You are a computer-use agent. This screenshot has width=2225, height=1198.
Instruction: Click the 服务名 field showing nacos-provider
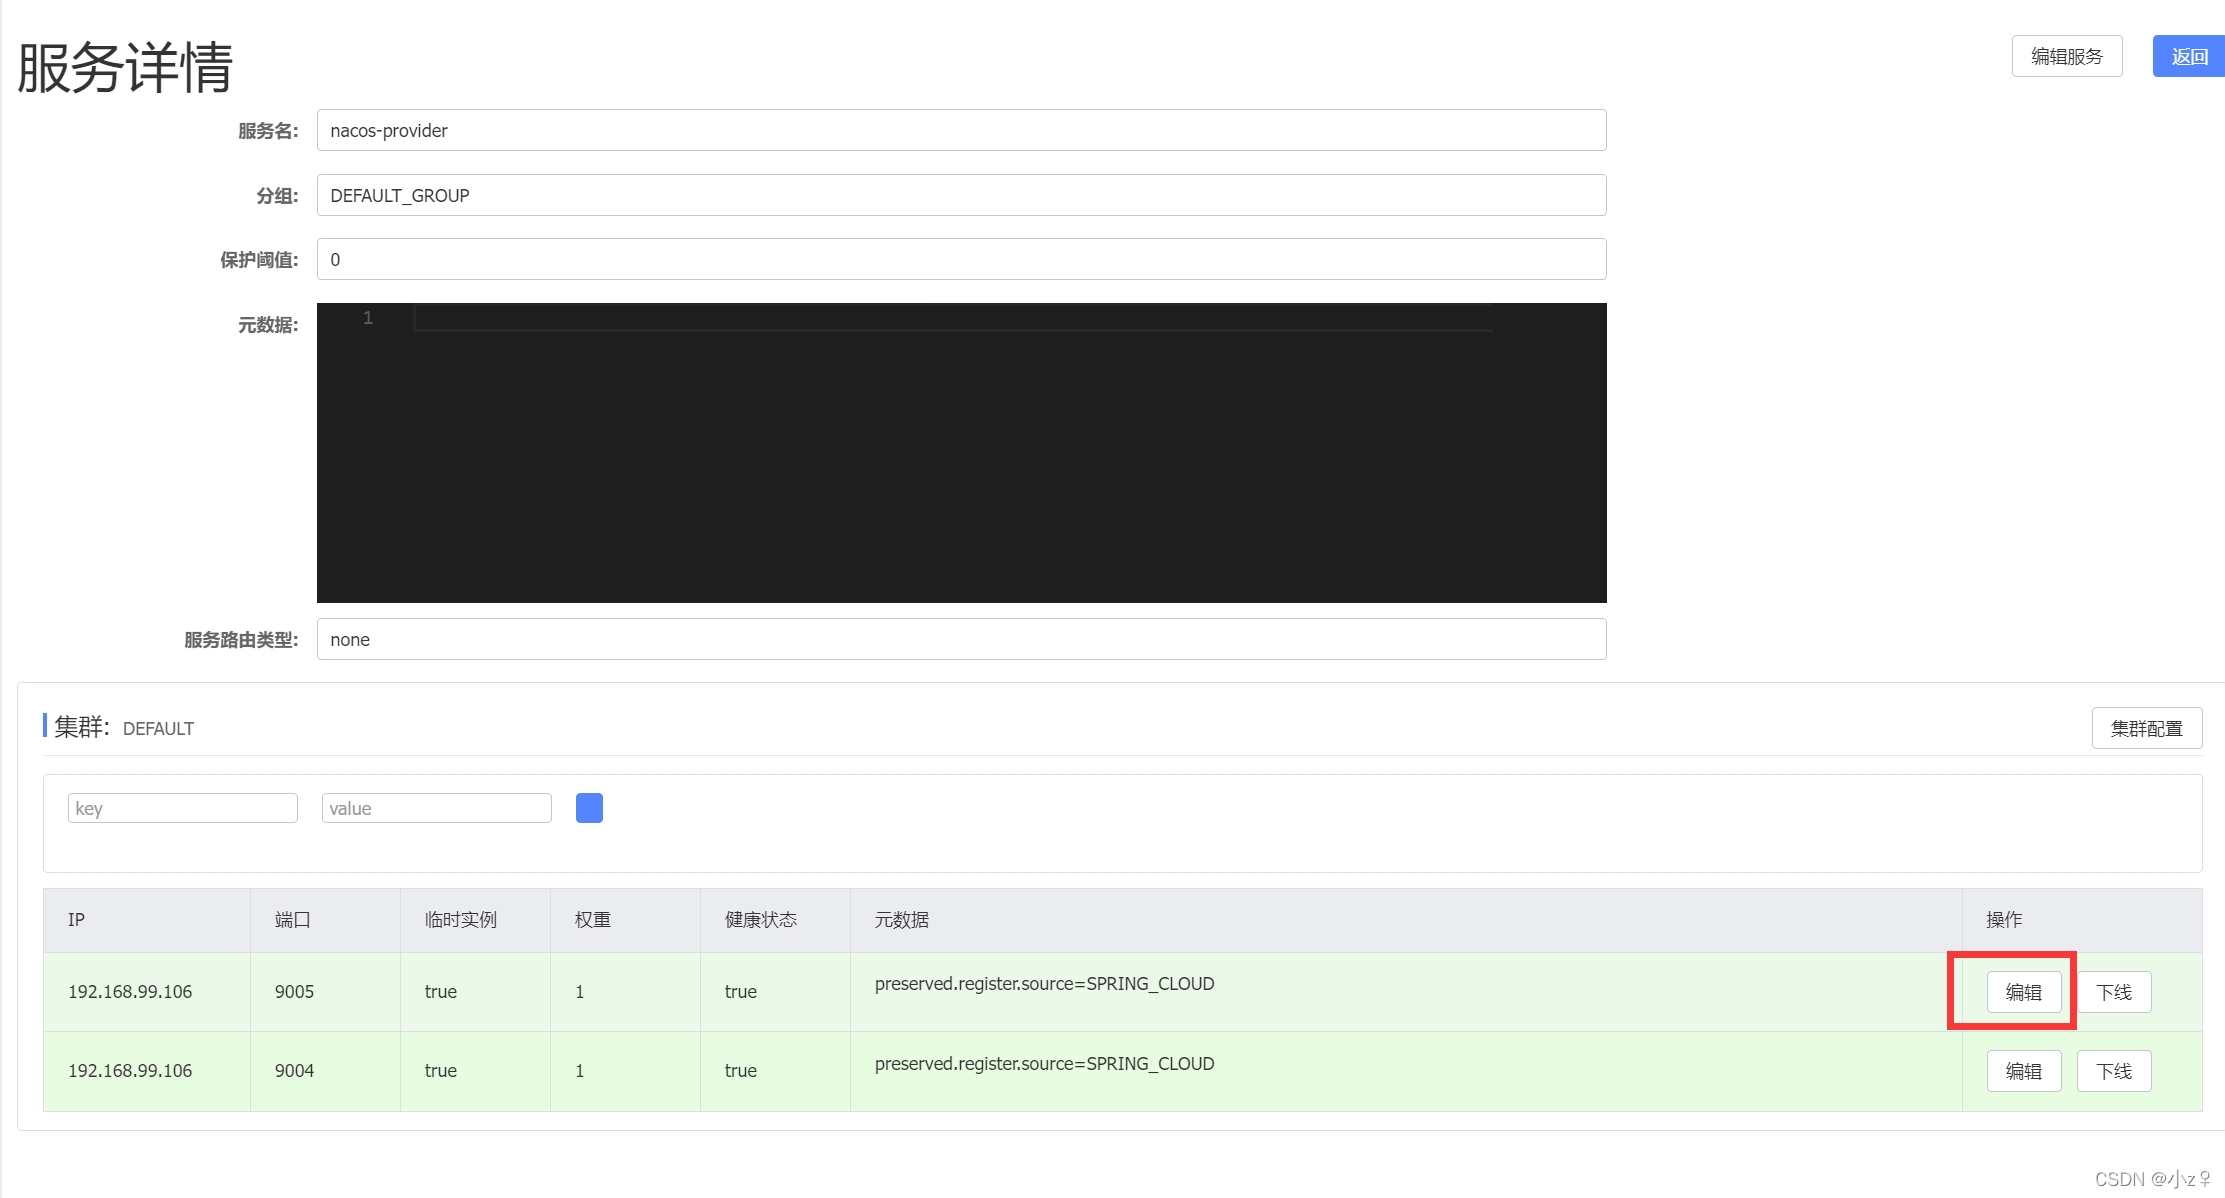[960, 130]
